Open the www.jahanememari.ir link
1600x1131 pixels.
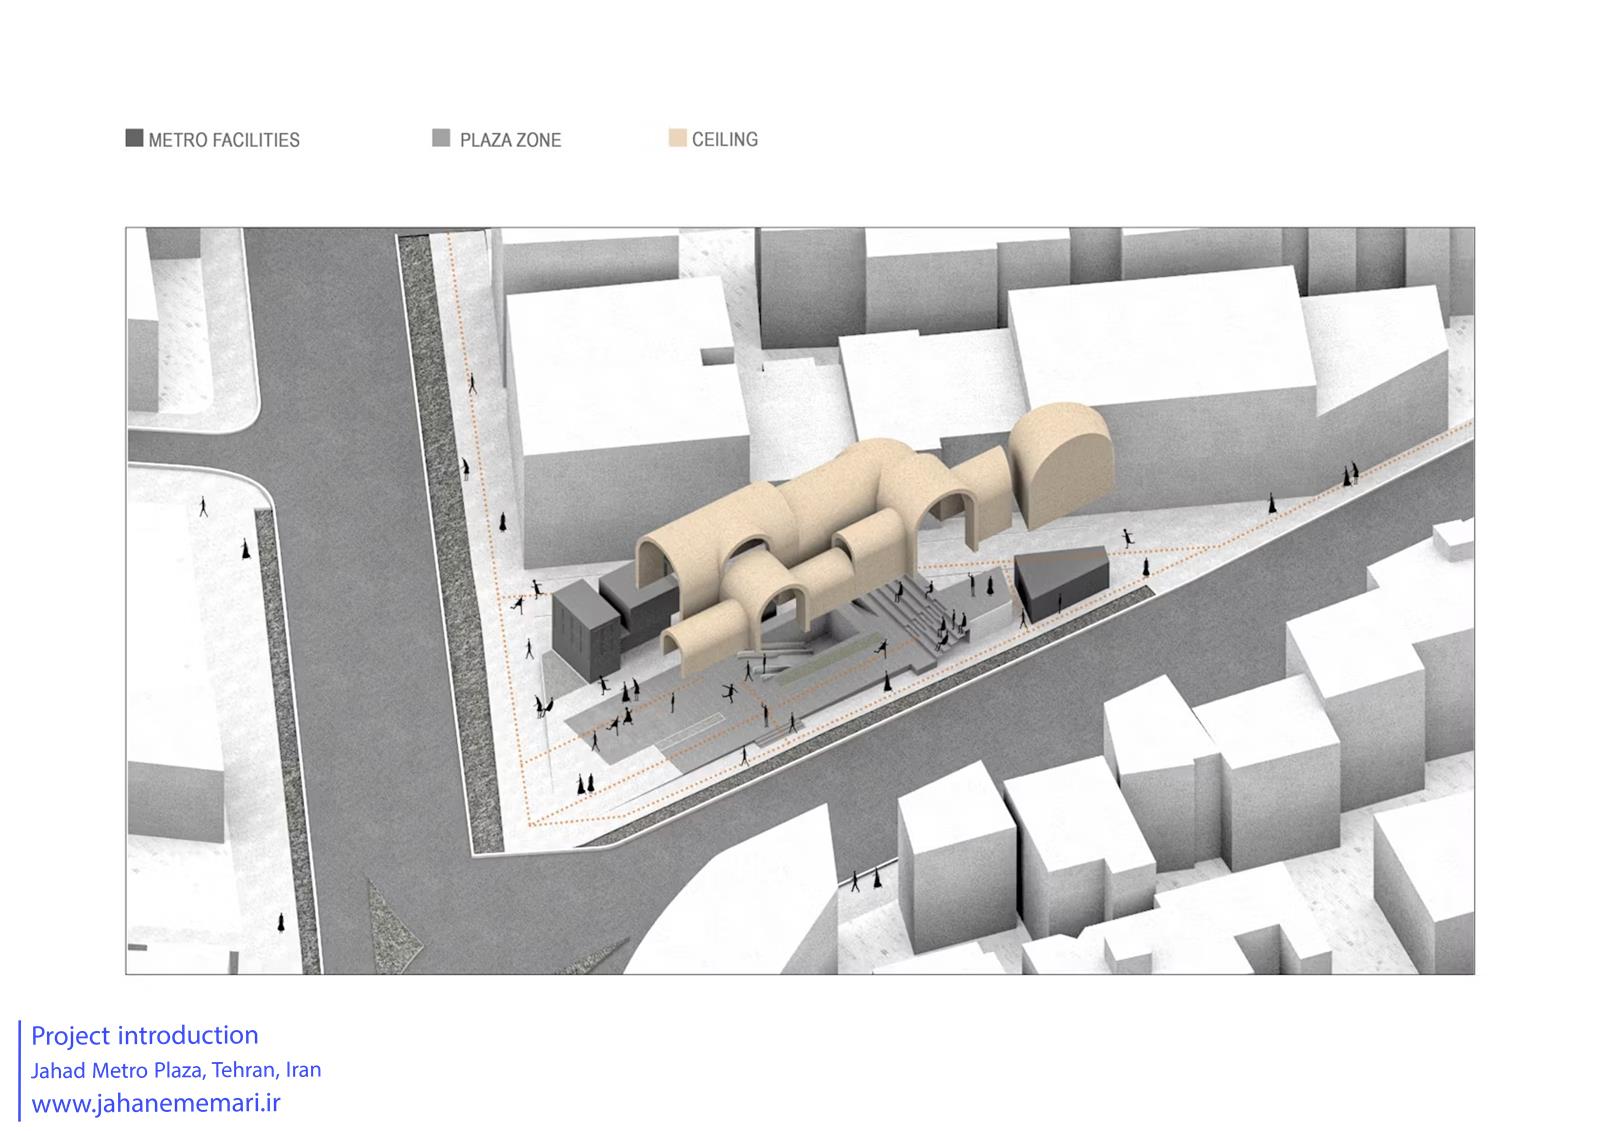pyautogui.click(x=156, y=1104)
